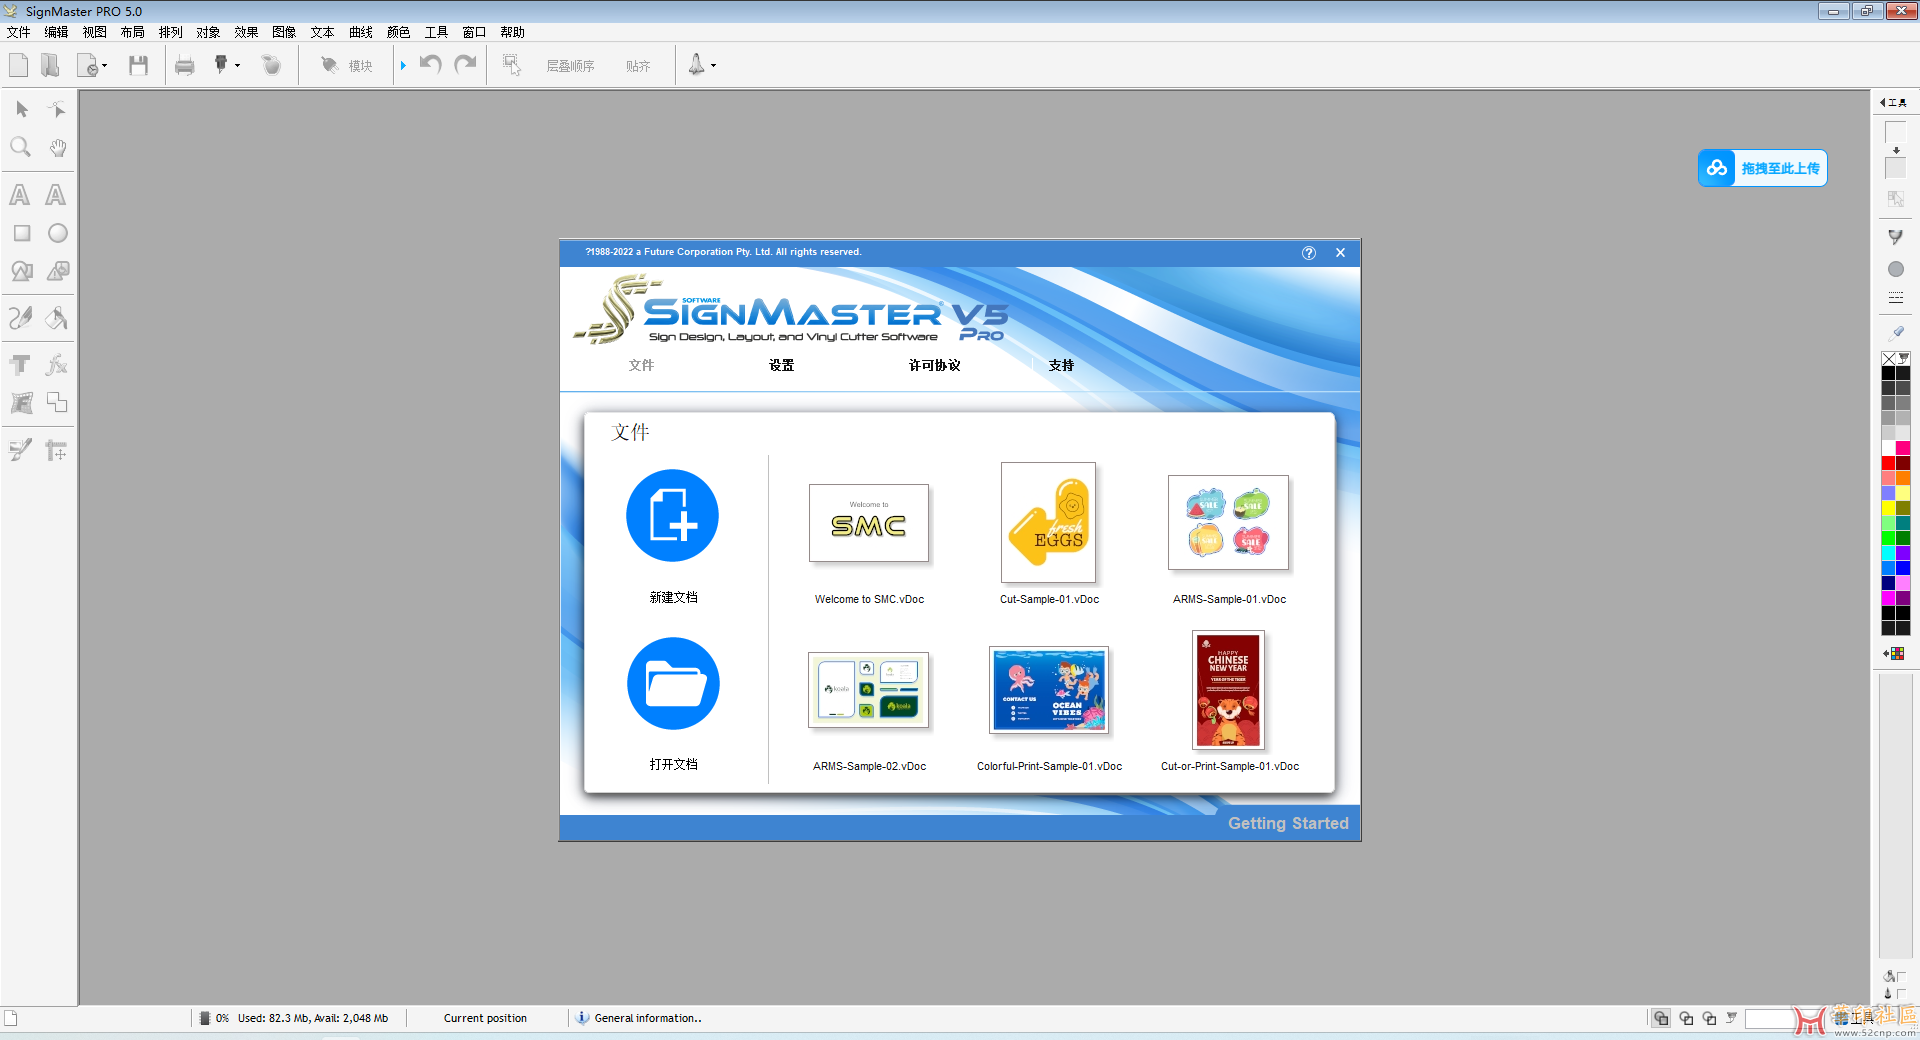
Task: Click the line style icon in right panel
Action: pyautogui.click(x=1896, y=298)
